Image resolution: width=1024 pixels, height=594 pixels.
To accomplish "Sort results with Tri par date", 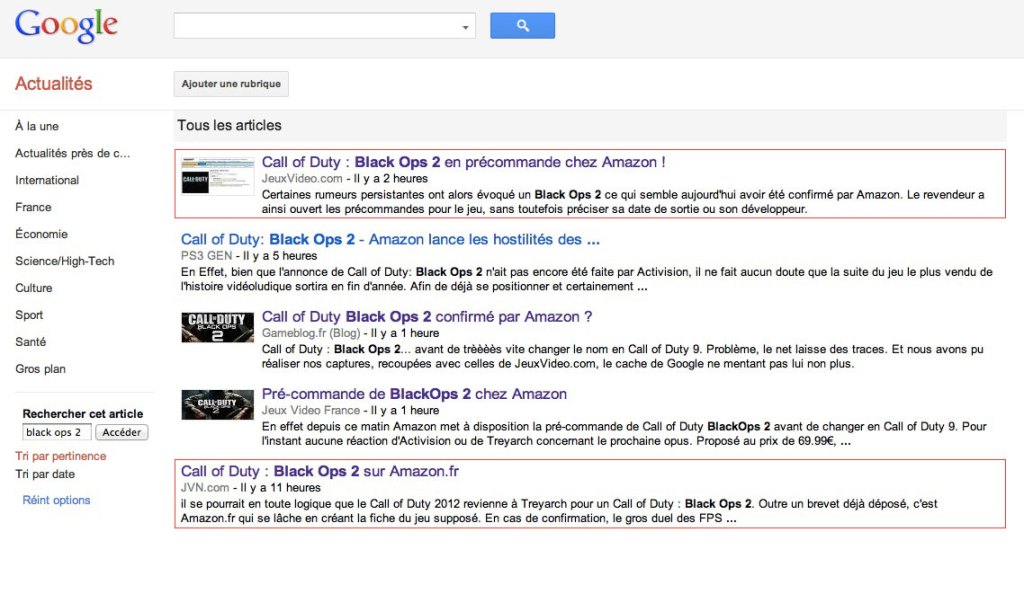I will [45, 474].
